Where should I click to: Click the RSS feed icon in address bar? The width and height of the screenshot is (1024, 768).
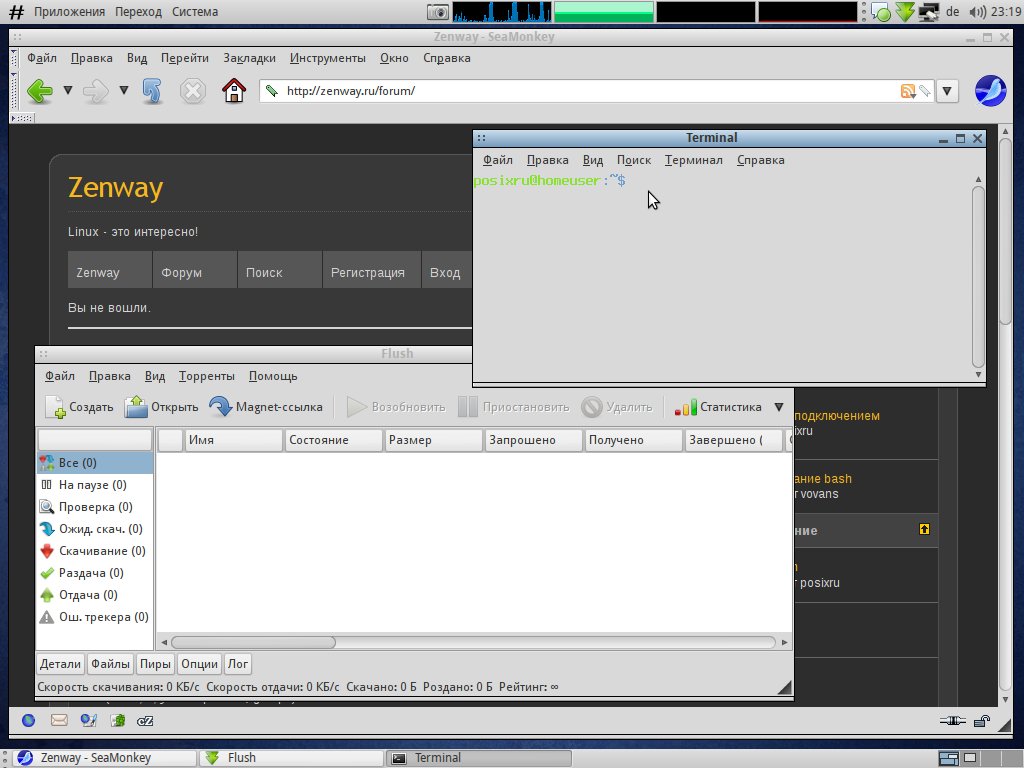(907, 91)
